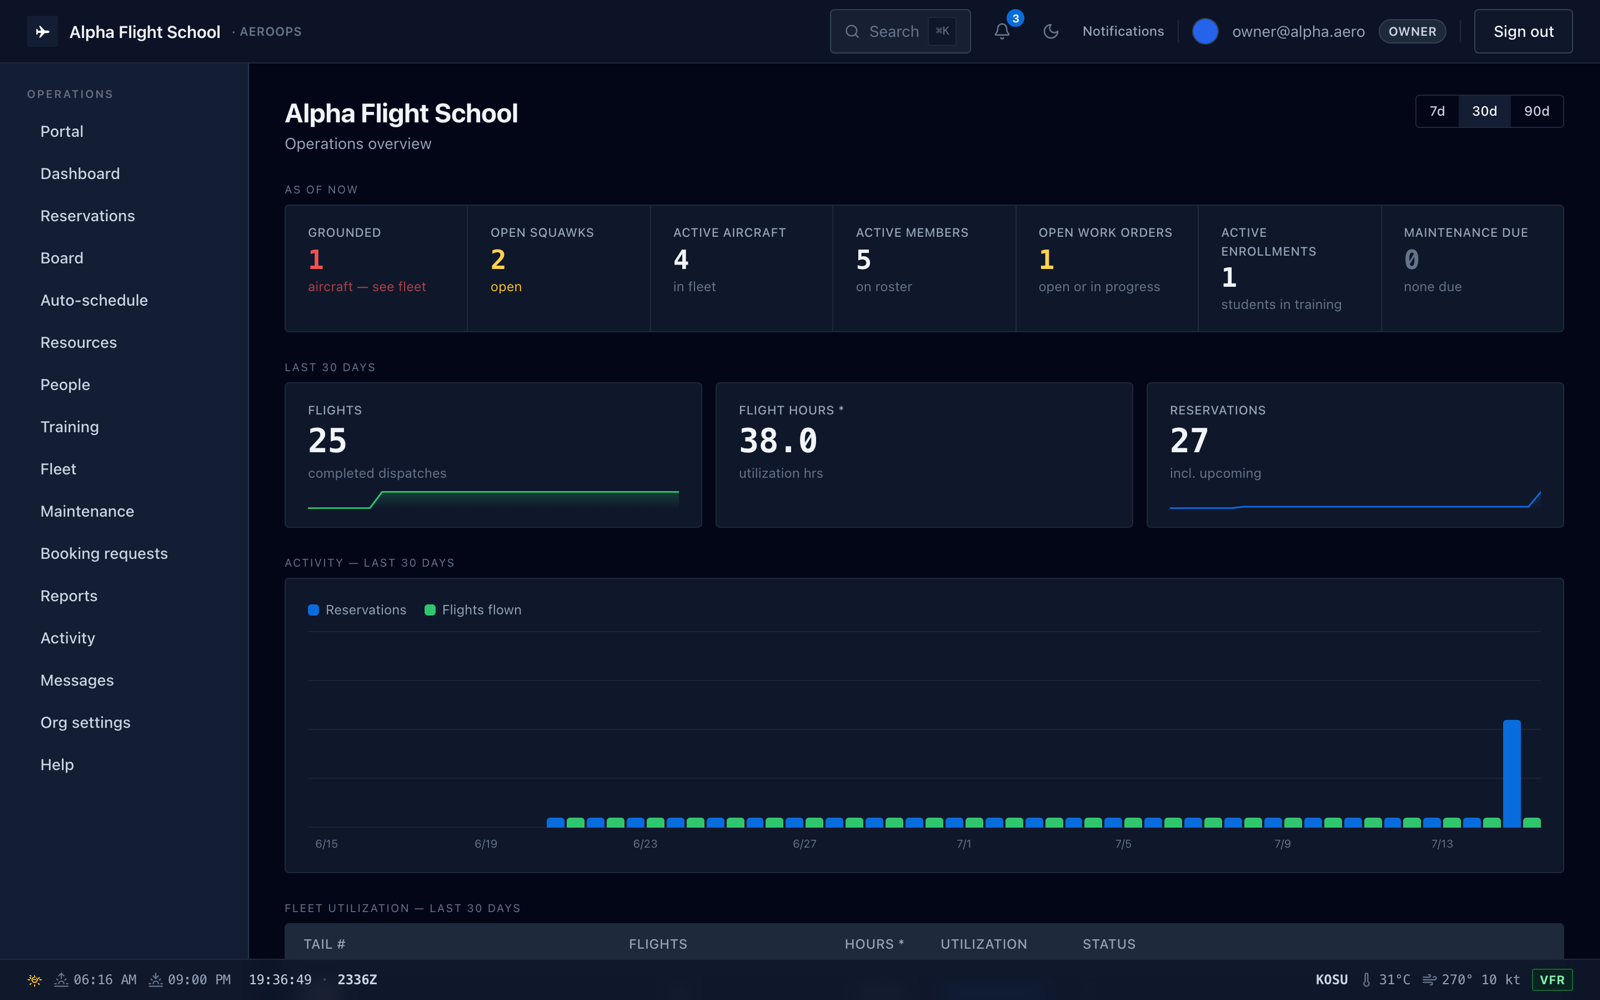Open the Notifications link
Viewport: 1600px width, 1000px height.
(x=1123, y=32)
